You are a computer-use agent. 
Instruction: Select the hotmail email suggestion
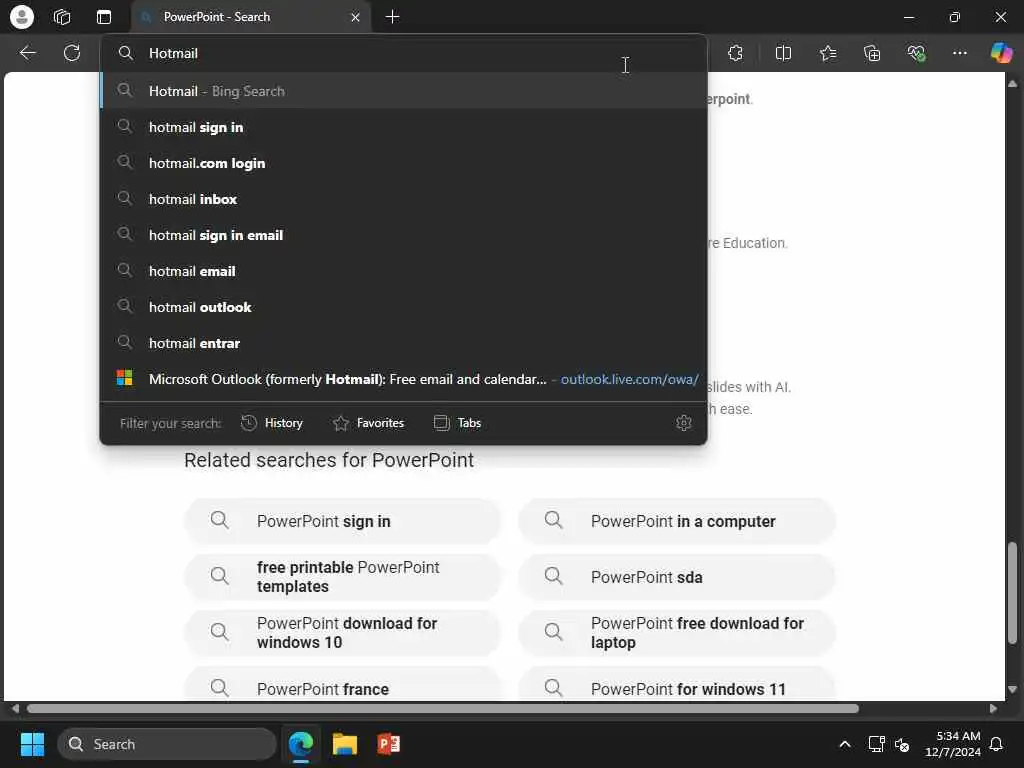(x=404, y=271)
